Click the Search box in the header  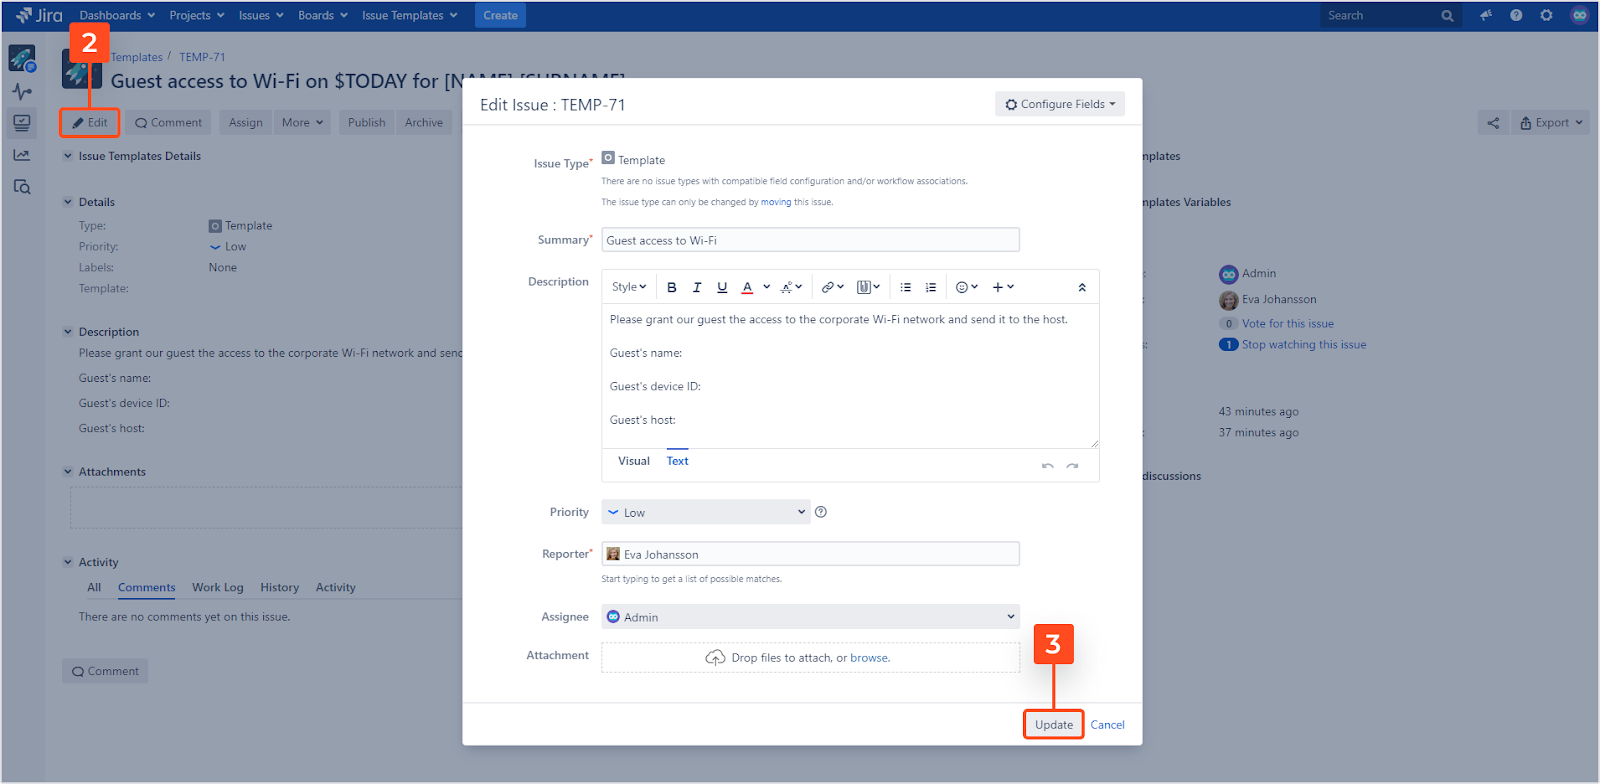tap(1390, 15)
